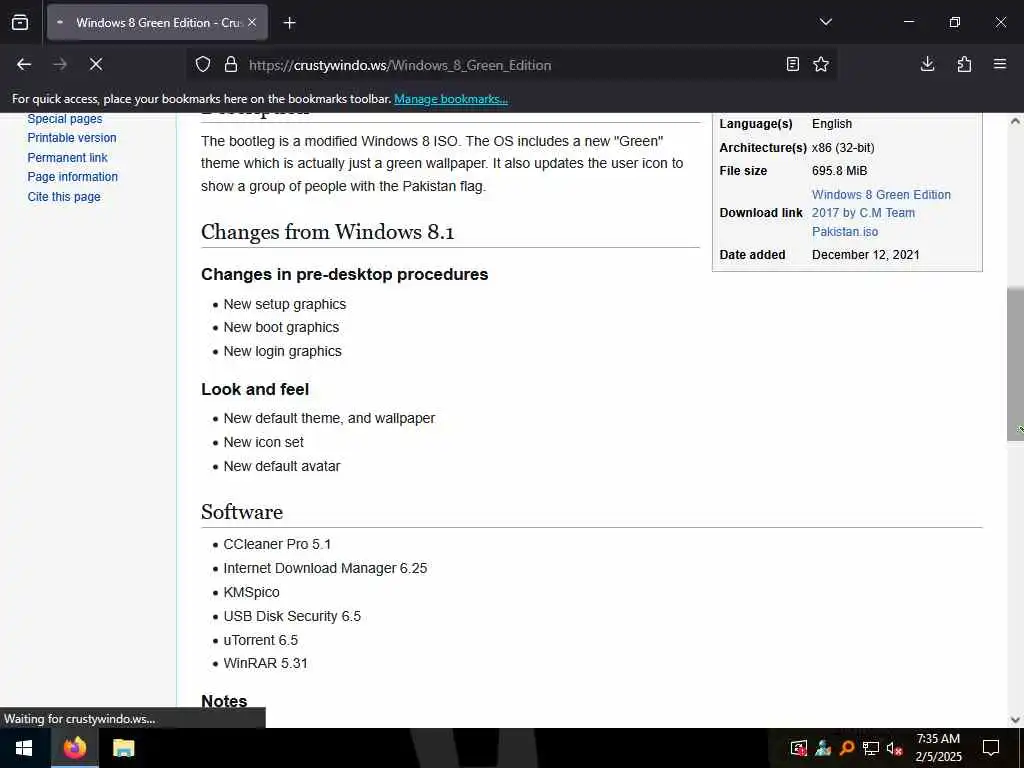Open the downloads panel
This screenshot has height=768, width=1024.
pyautogui.click(x=927, y=64)
